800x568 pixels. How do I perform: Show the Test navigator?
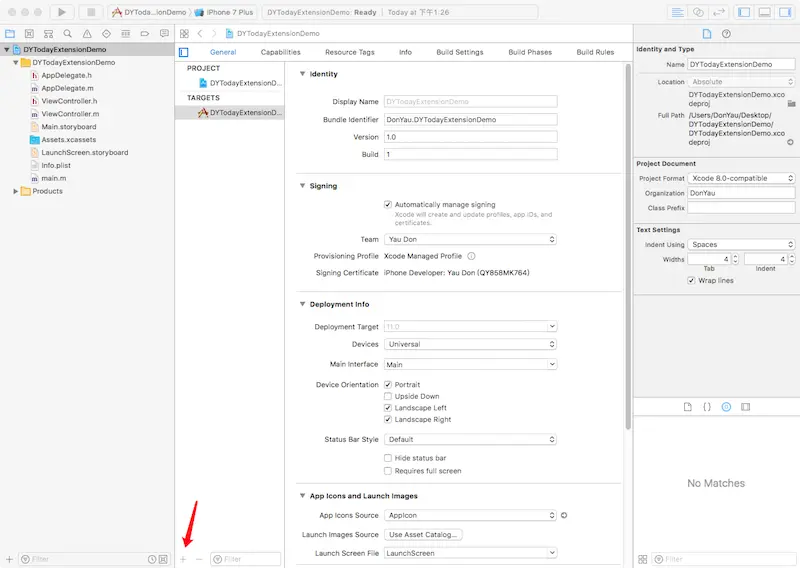106,34
